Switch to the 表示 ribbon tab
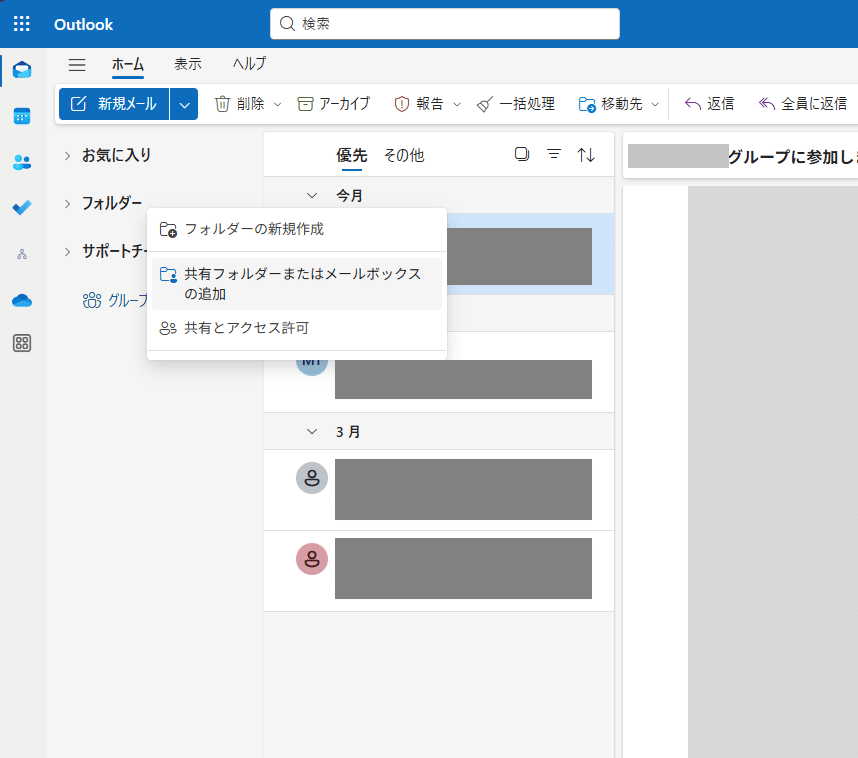 tap(188, 64)
